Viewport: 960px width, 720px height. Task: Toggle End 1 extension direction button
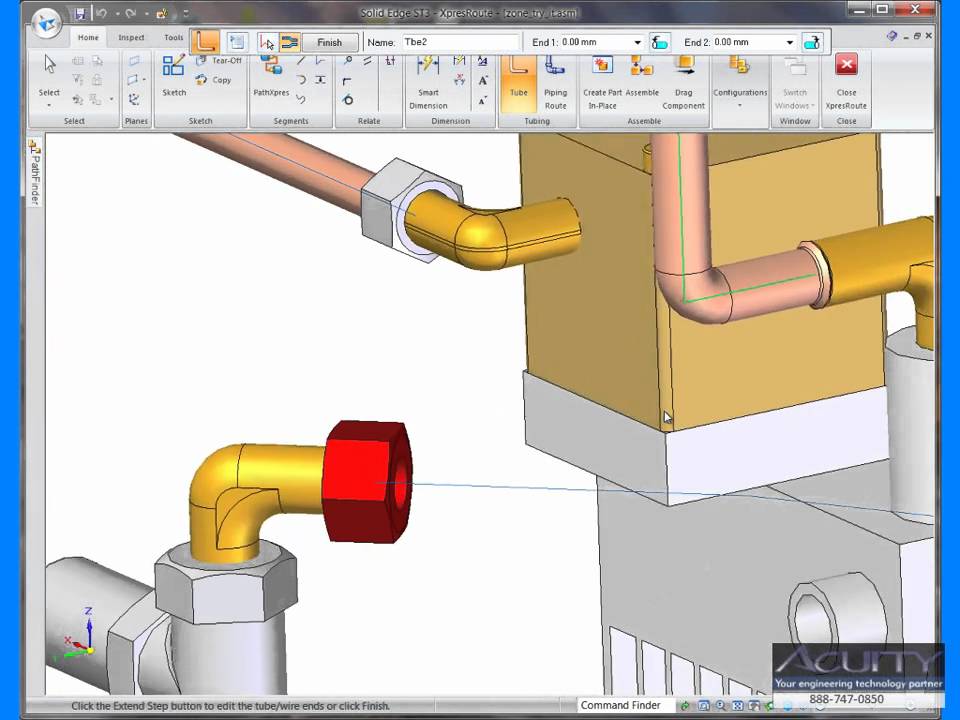659,42
